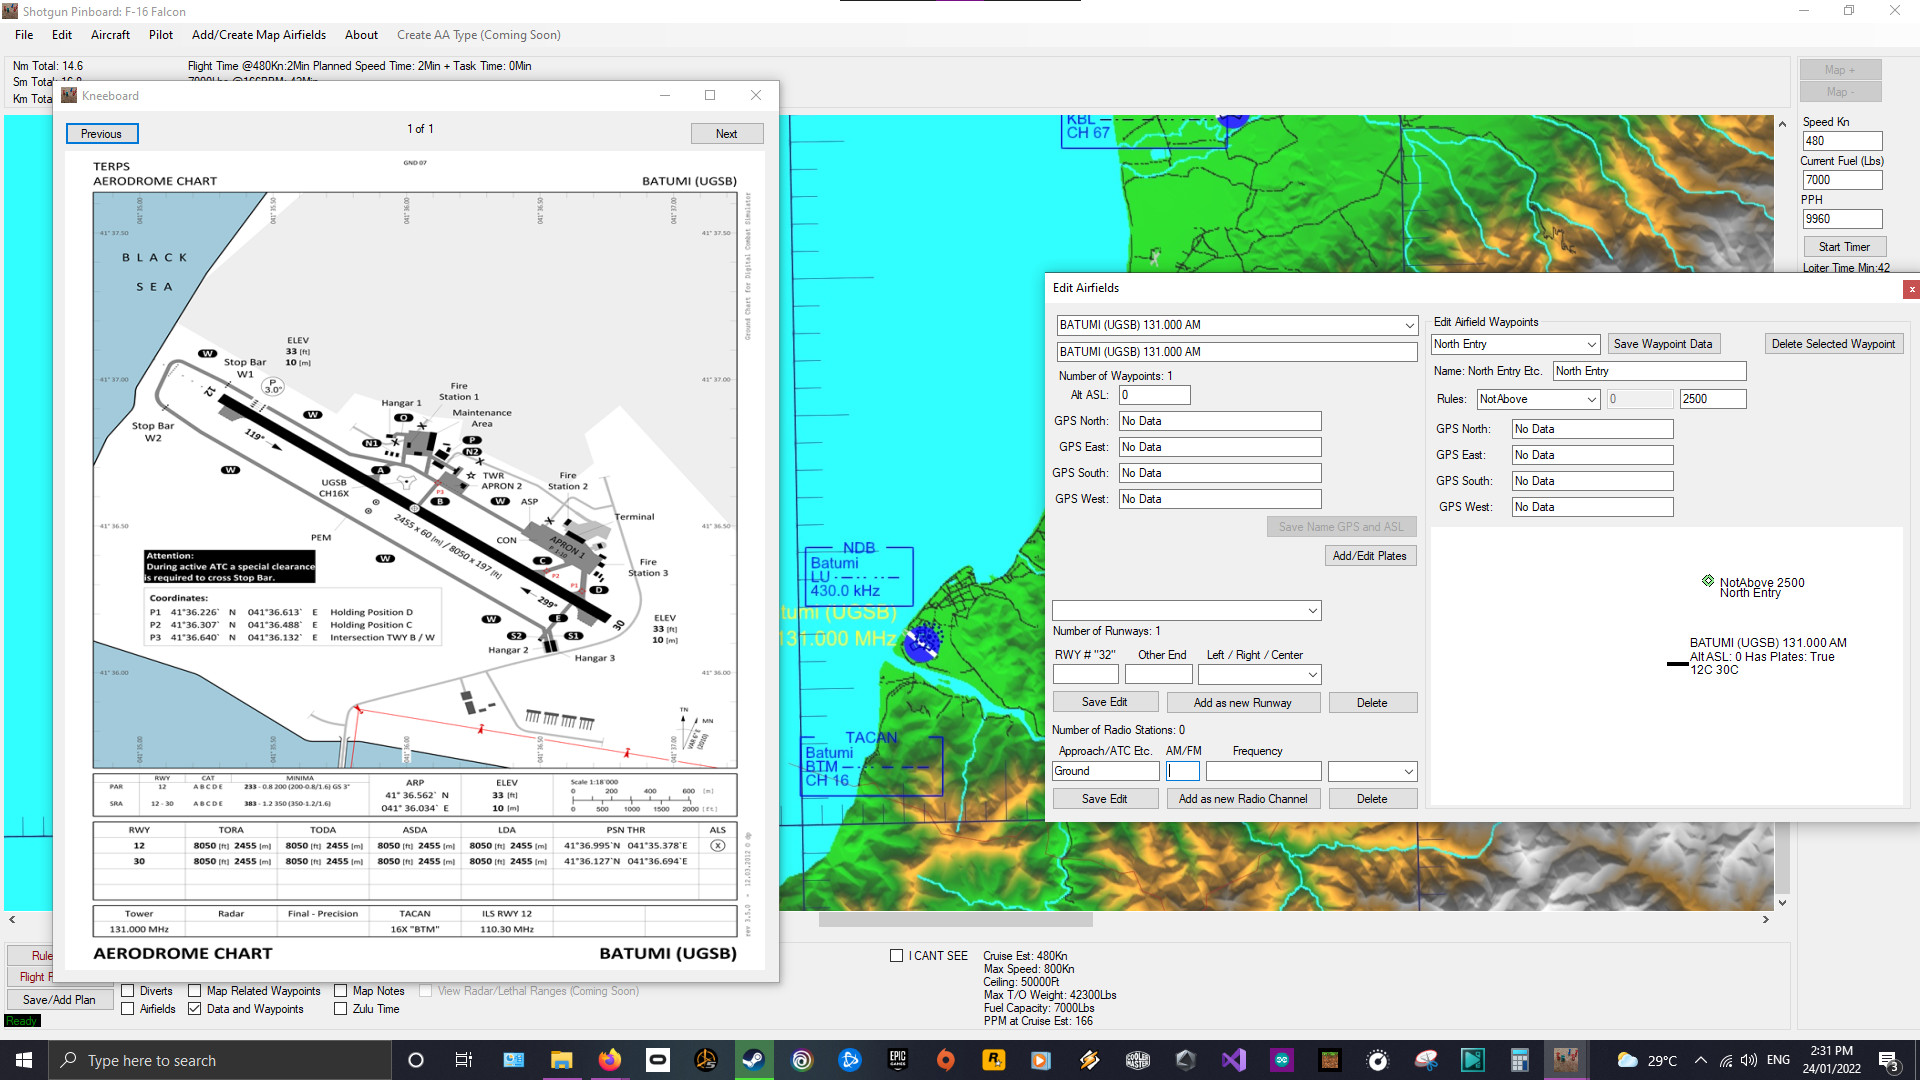Viewport: 1920px width, 1080px height.
Task: Click Add as new Runway
Action: [1243, 702]
